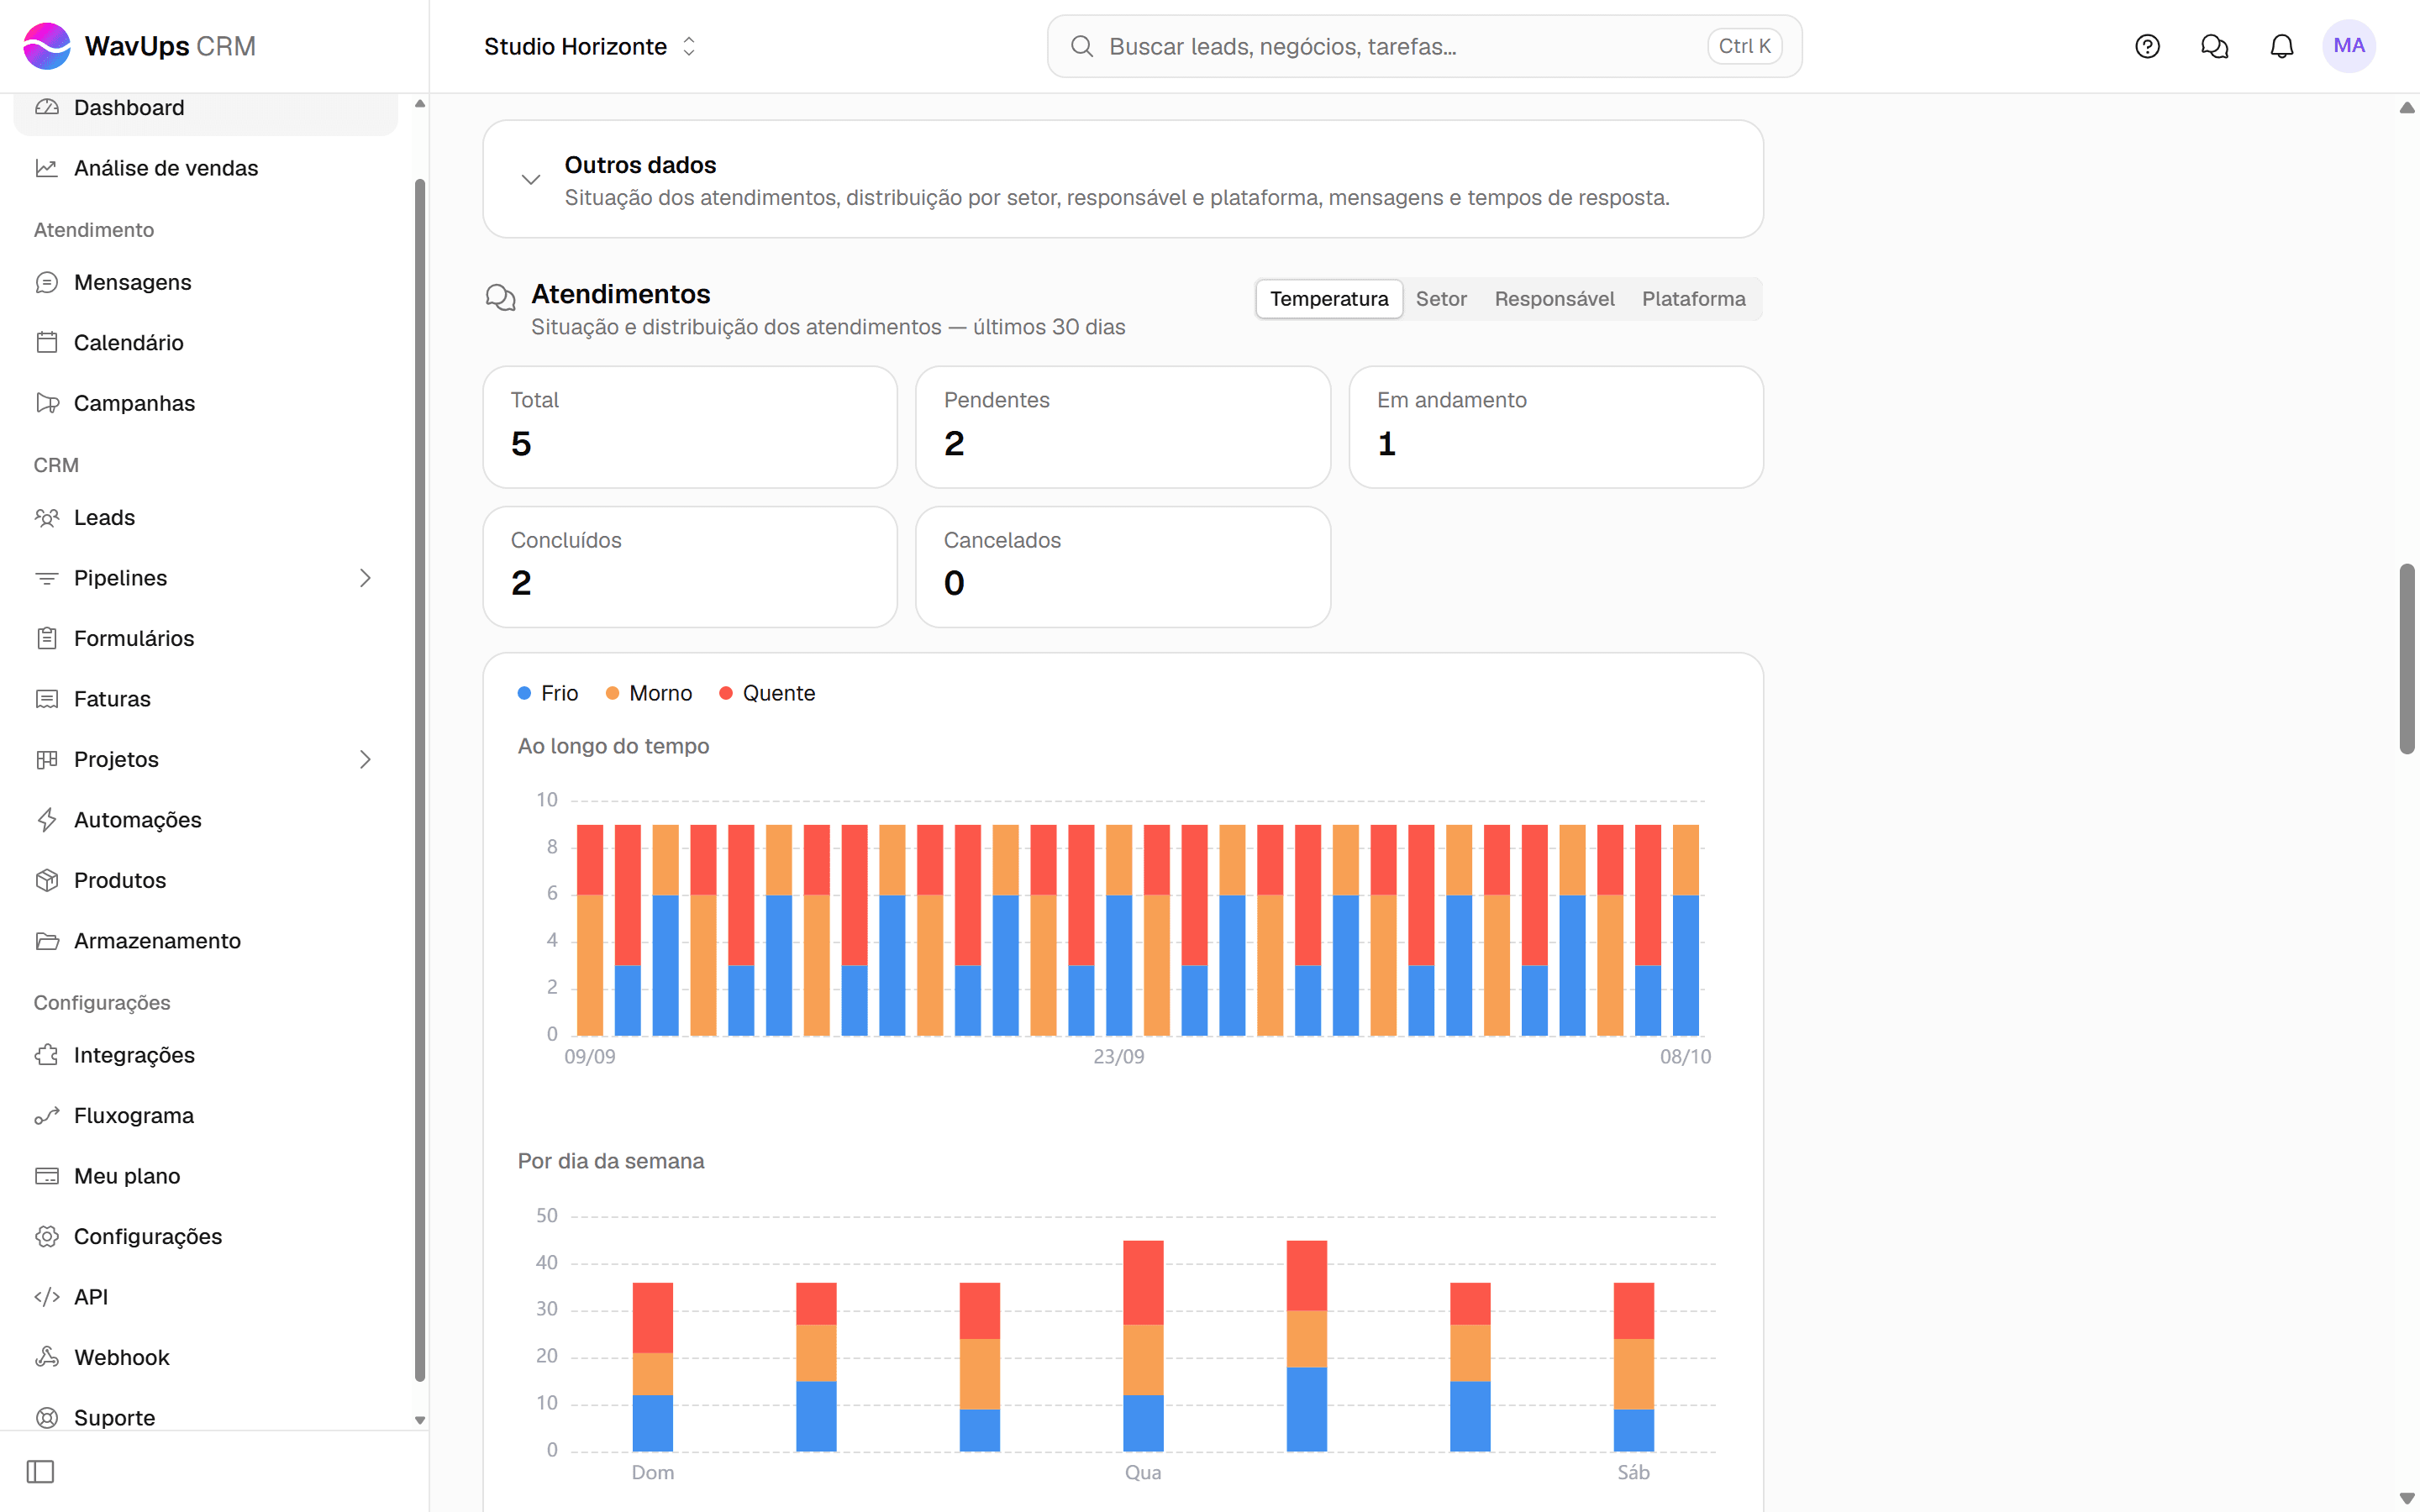Open the Fluxograma page
Viewport: 2420px width, 1512px height.
(x=205, y=1115)
